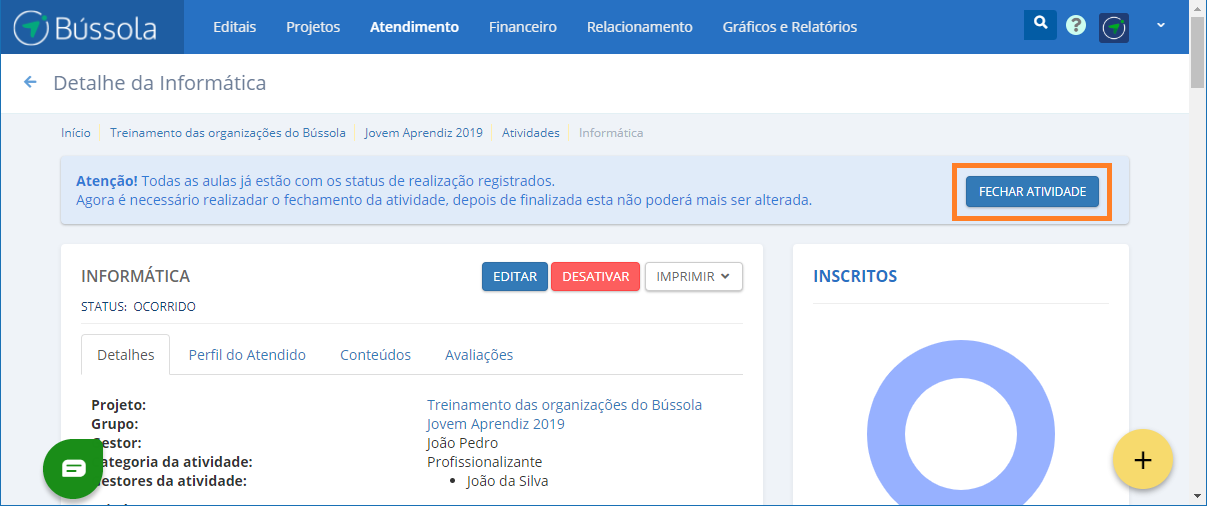The height and width of the screenshot is (506, 1207).
Task: Open the Financeiro menu
Action: click(x=522, y=27)
